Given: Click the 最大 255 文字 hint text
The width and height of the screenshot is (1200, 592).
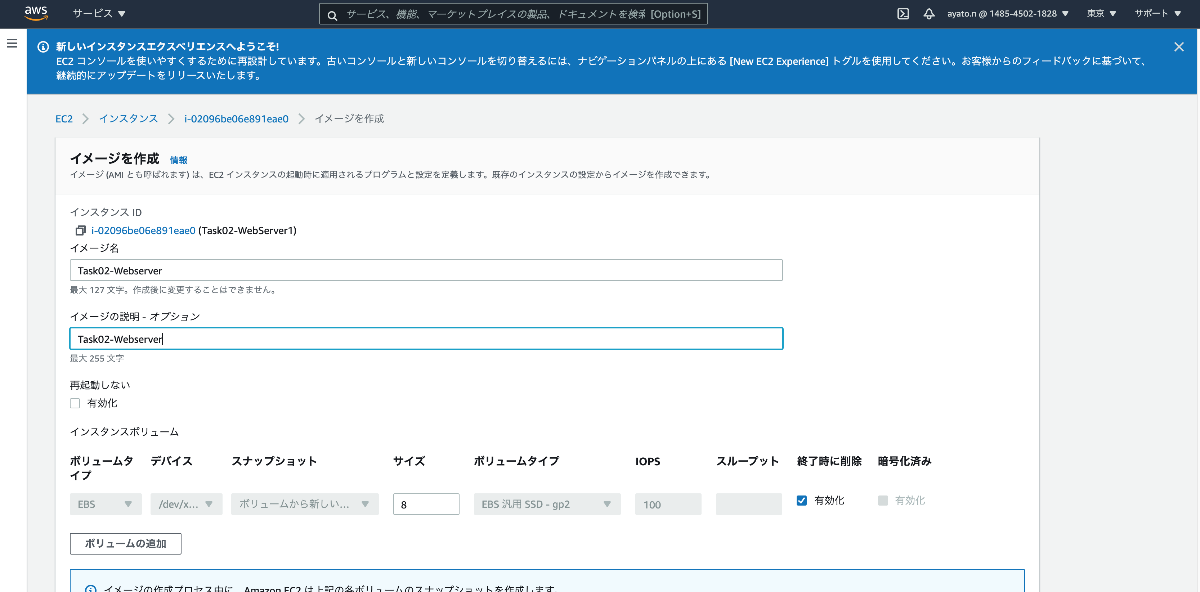Looking at the screenshot, I should click(x=97, y=358).
